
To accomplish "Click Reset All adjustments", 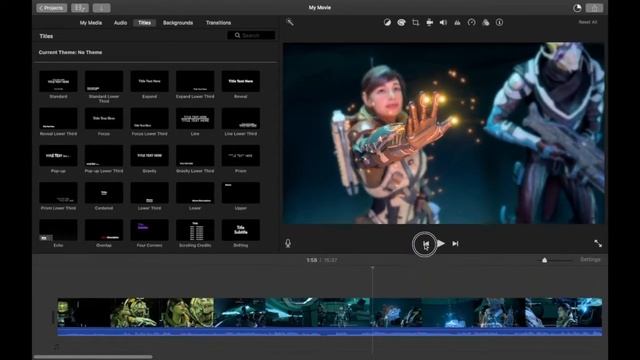I will (x=588, y=22).
